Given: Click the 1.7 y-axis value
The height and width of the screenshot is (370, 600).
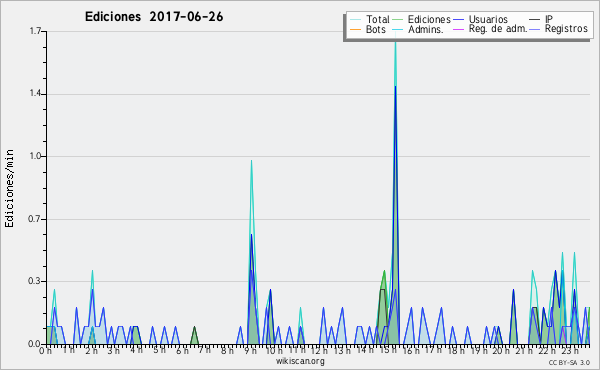Looking at the screenshot, I should (x=35, y=31).
